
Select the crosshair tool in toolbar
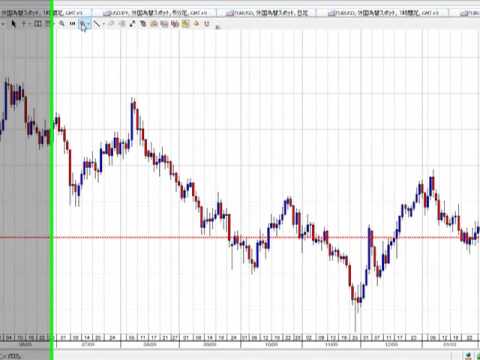pyautogui.click(x=24, y=24)
